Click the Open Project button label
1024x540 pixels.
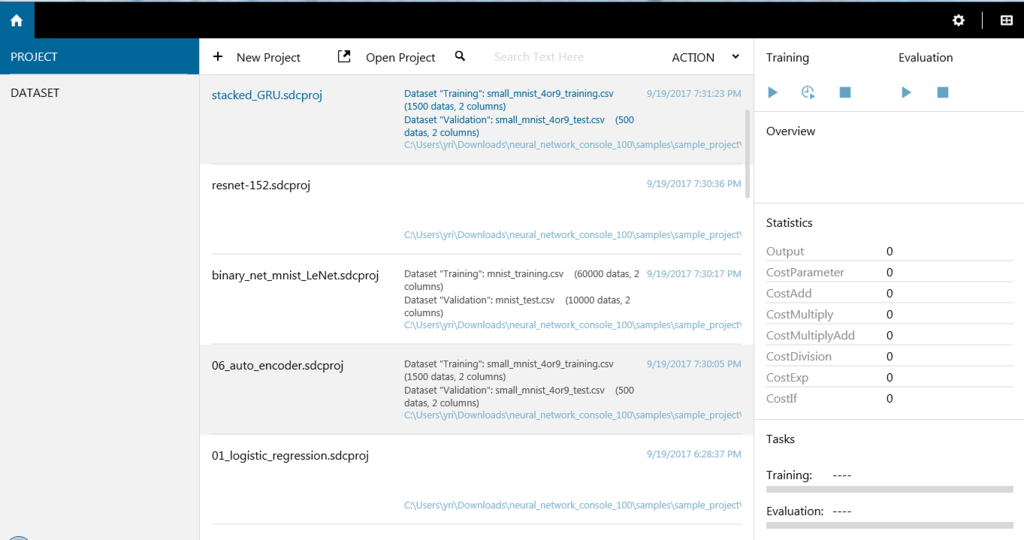pyautogui.click(x=400, y=57)
